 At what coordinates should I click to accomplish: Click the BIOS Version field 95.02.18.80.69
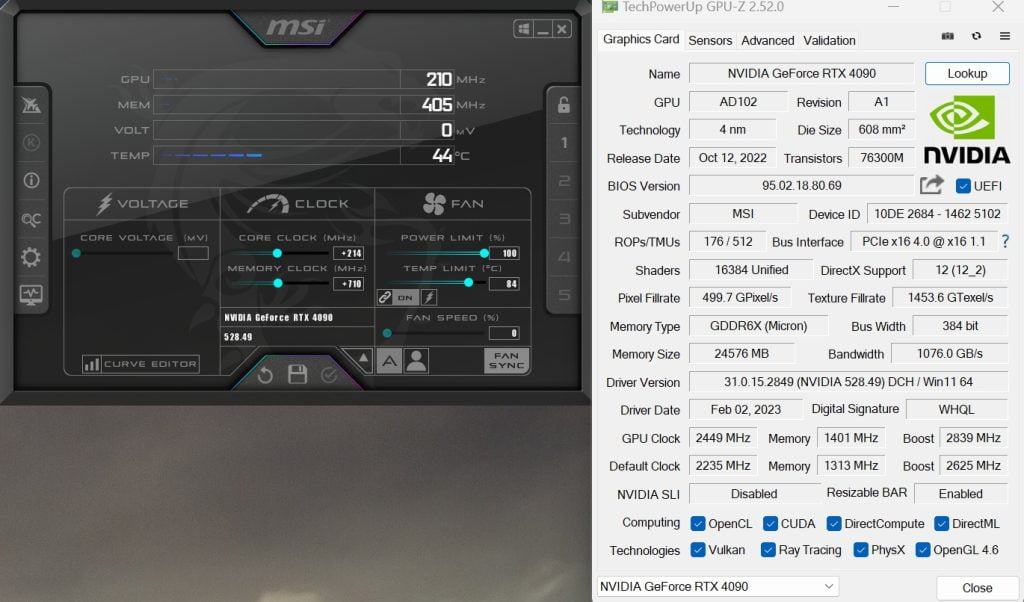click(801, 185)
